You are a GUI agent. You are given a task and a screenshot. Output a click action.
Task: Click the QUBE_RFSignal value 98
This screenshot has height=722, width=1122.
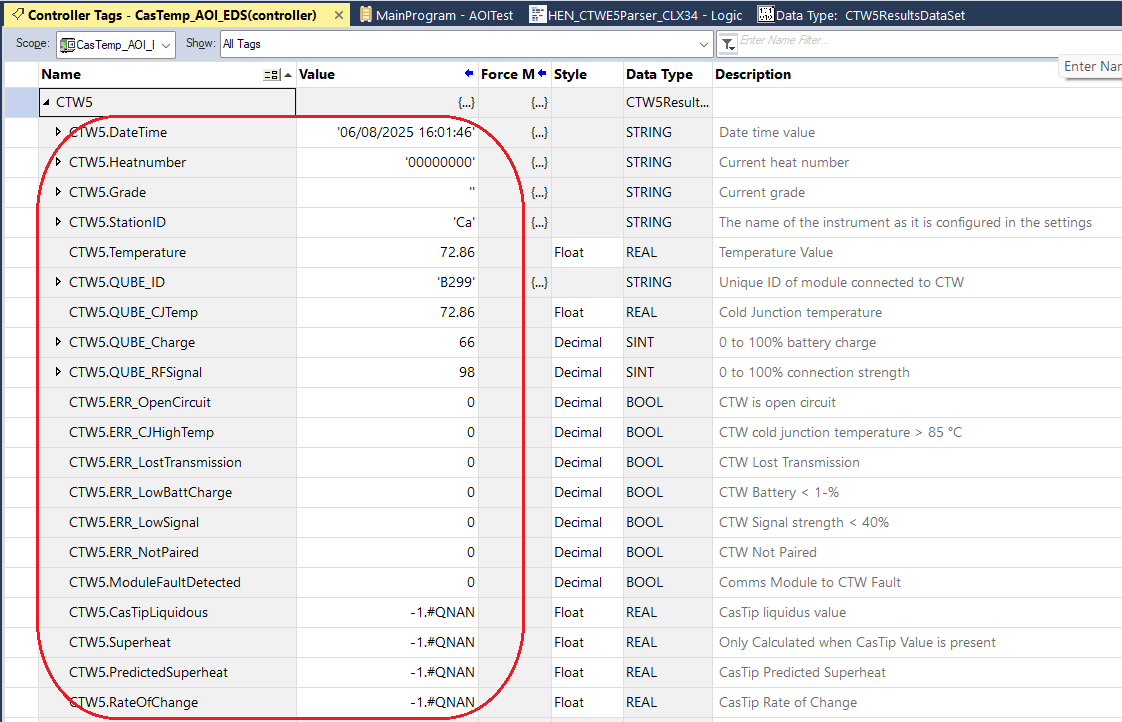click(x=467, y=373)
